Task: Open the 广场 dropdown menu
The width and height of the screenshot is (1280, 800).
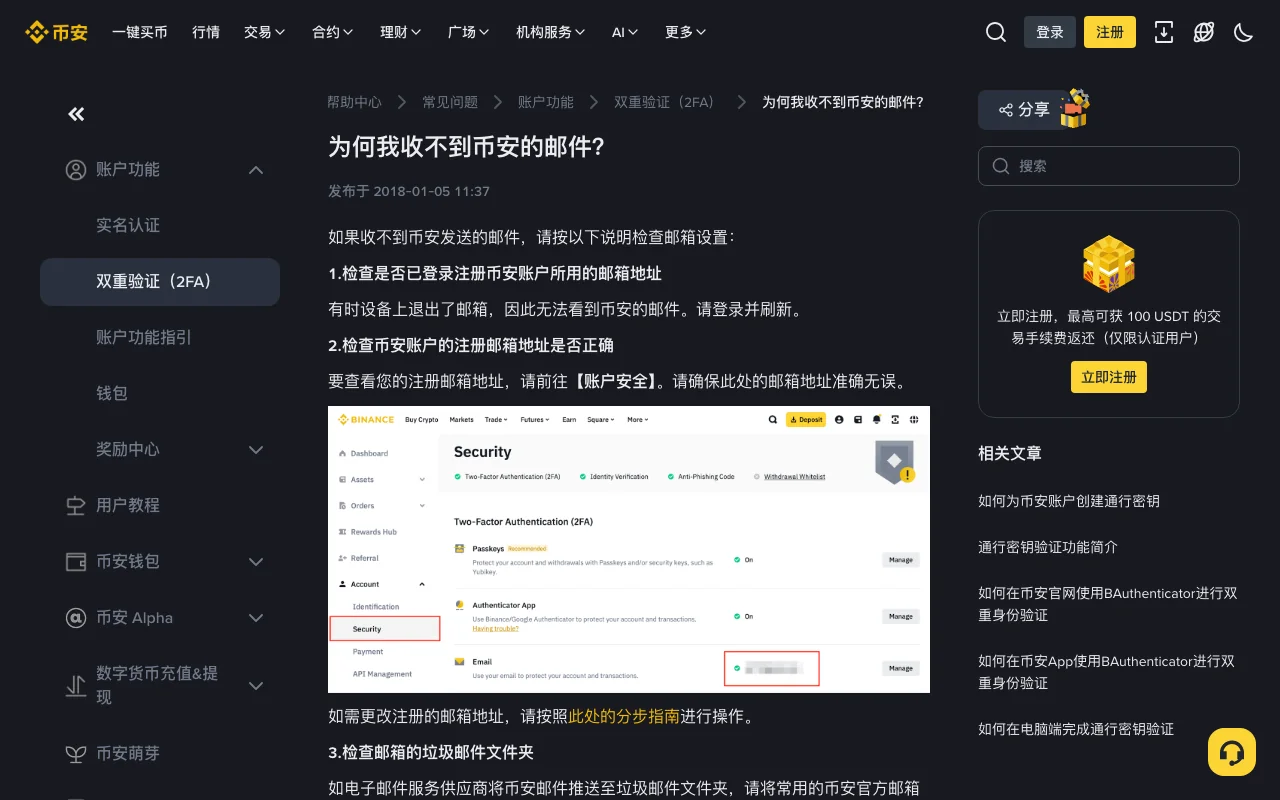Action: coord(469,32)
